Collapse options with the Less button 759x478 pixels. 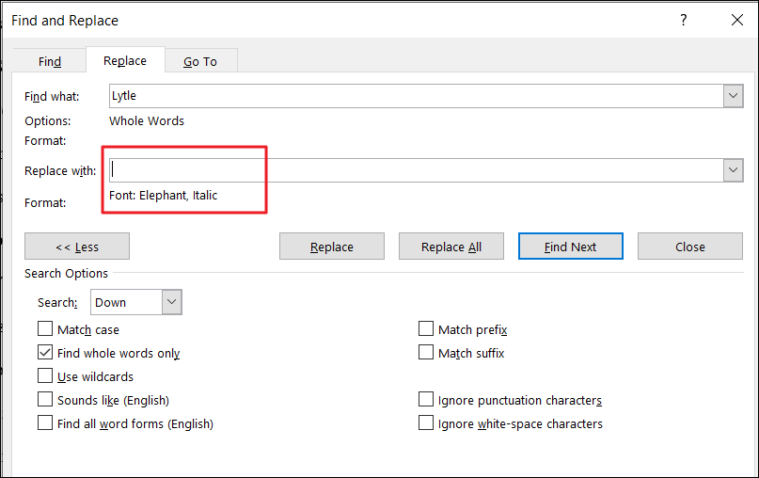coord(77,247)
